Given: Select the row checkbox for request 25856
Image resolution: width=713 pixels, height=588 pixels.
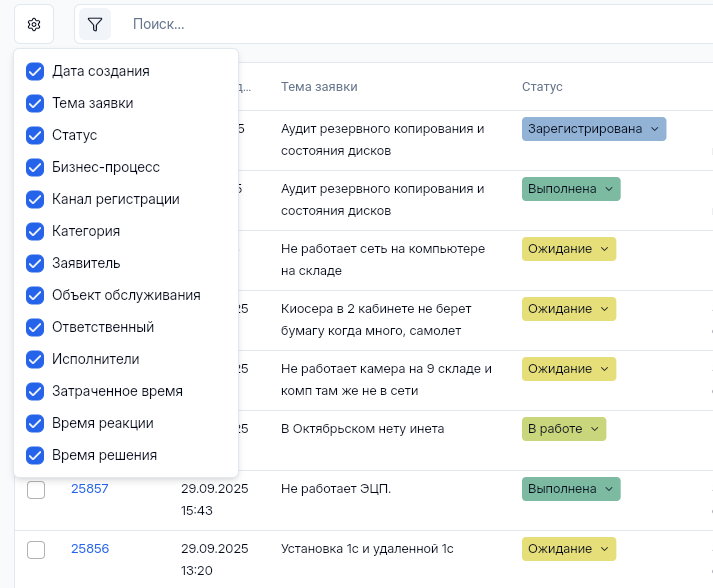Looking at the screenshot, I should 36,550.
